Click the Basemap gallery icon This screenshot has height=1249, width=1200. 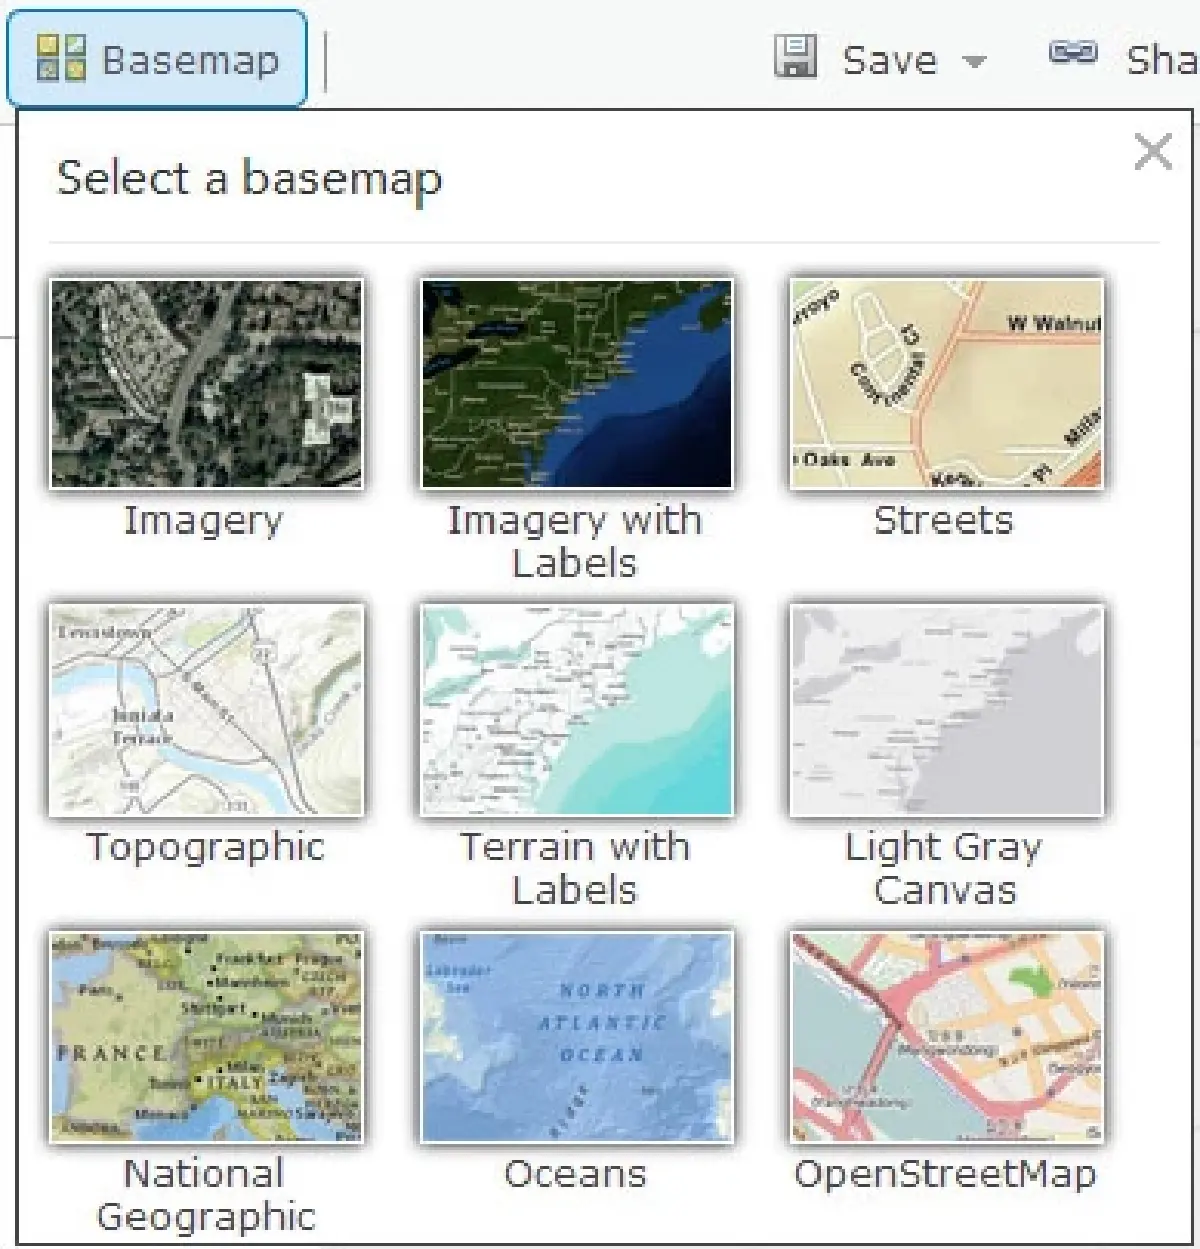click(x=60, y=58)
